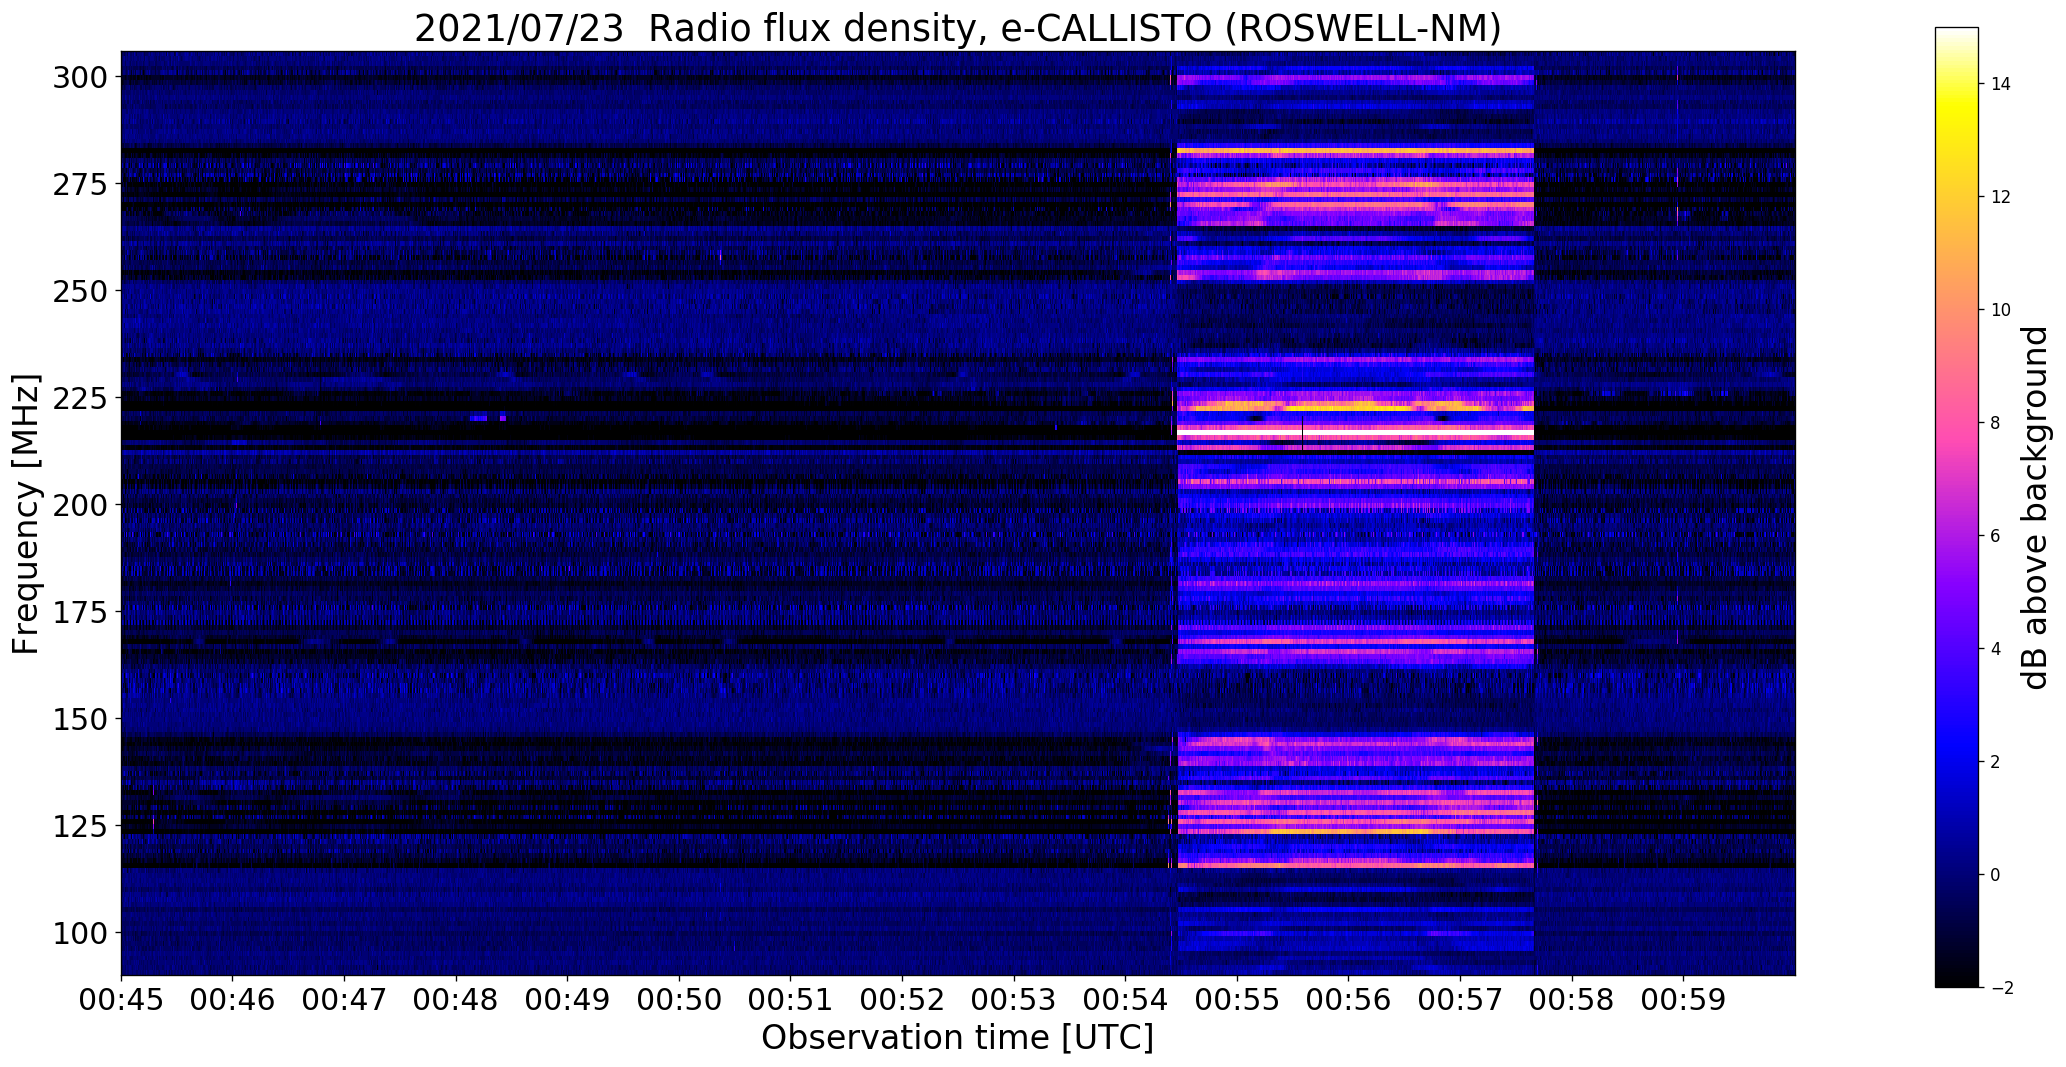The height and width of the screenshot is (1067, 2066).
Task: Click the 00:52 time tick label
Action: (x=902, y=999)
